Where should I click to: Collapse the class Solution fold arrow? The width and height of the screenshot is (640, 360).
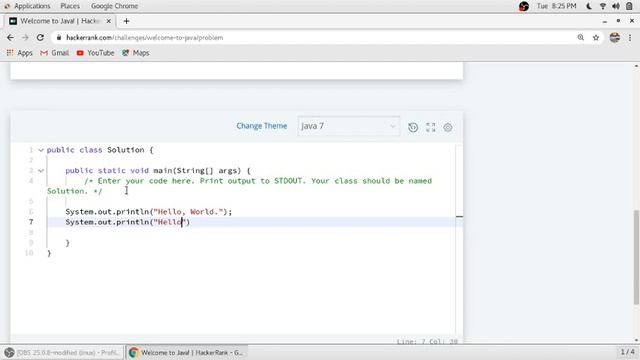pos(41,150)
